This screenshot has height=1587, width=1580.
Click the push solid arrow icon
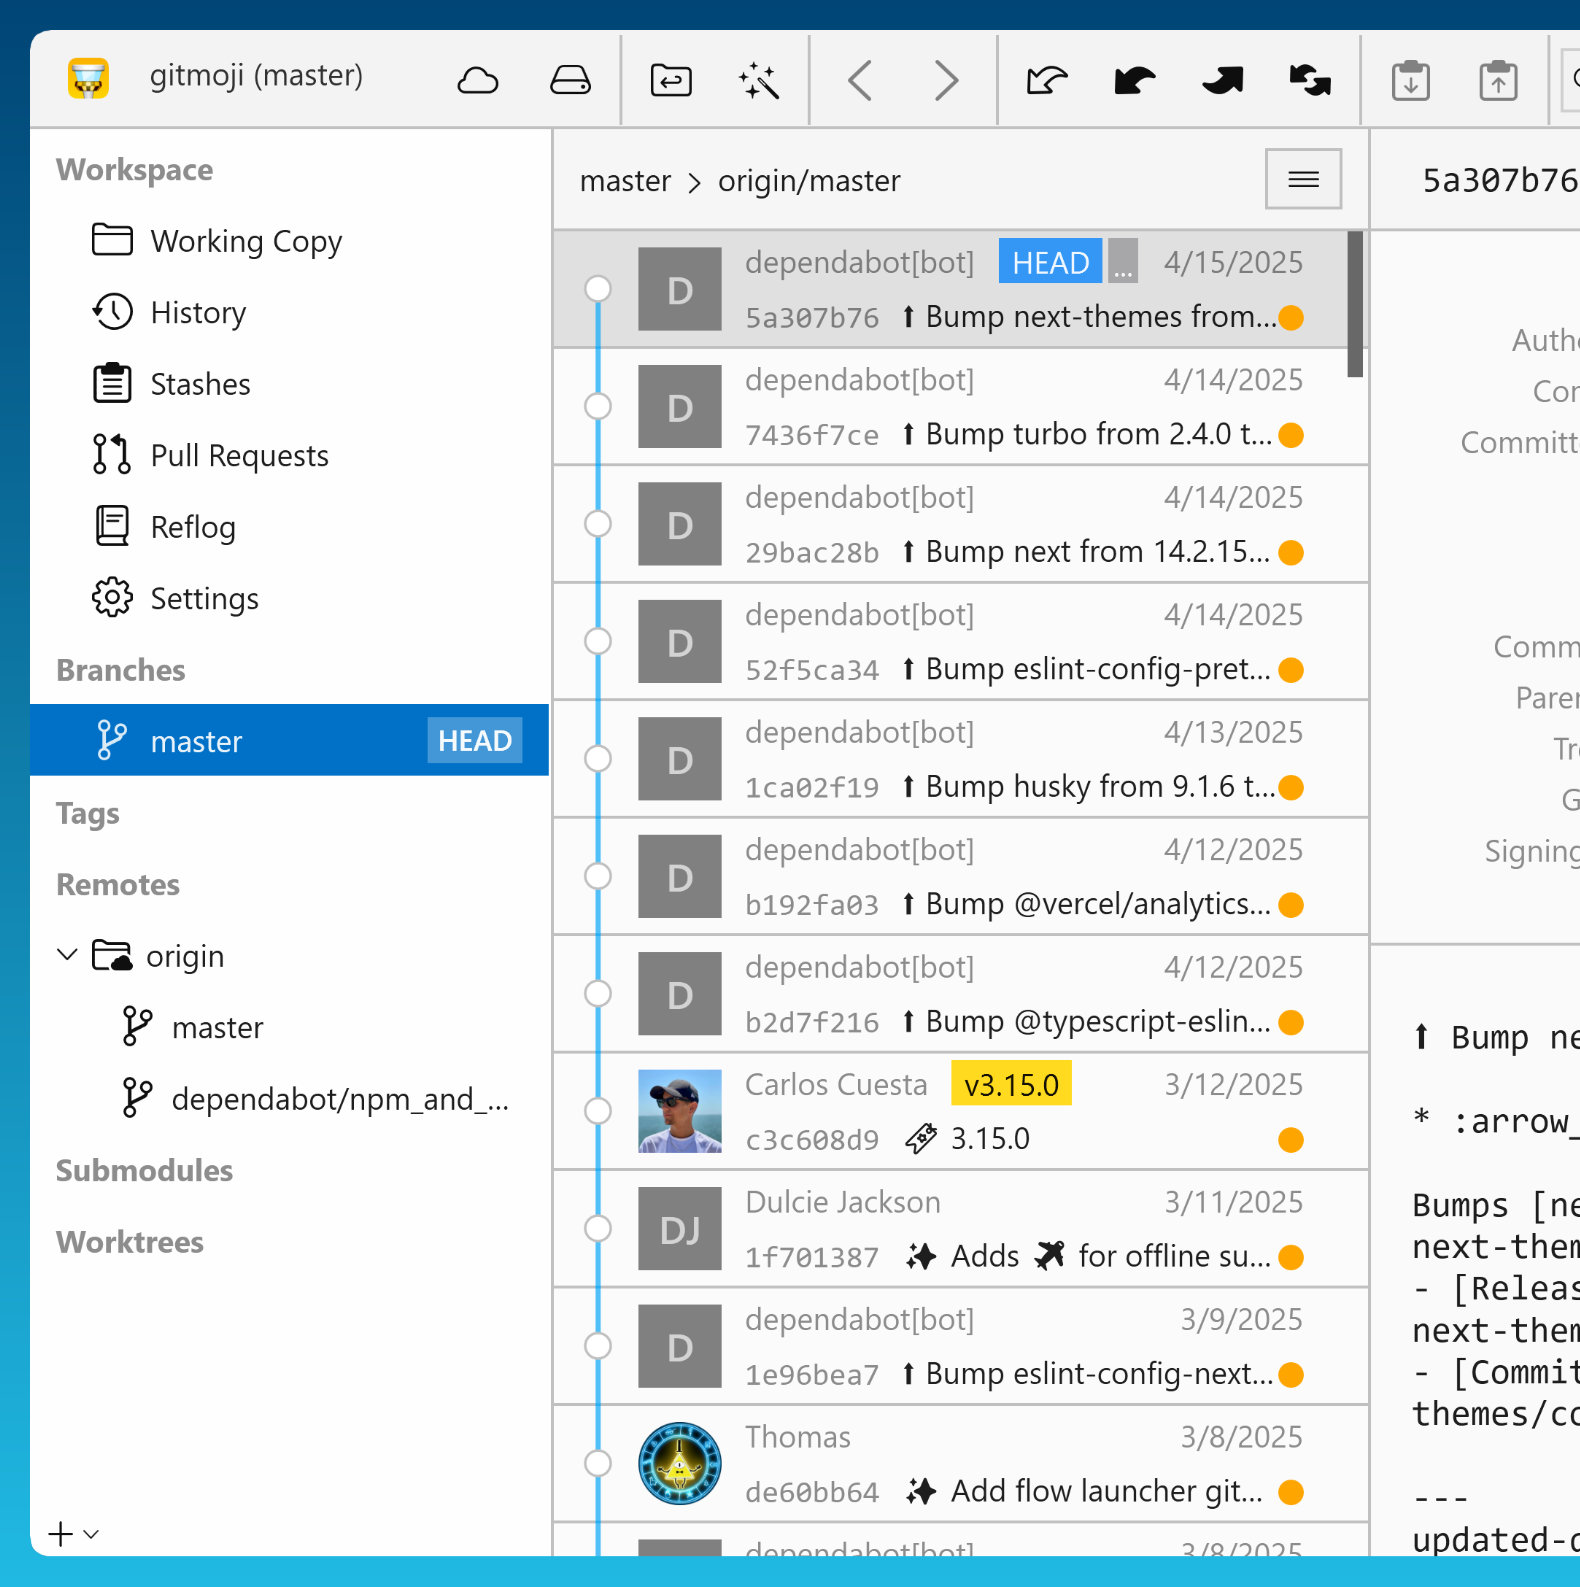(1222, 80)
